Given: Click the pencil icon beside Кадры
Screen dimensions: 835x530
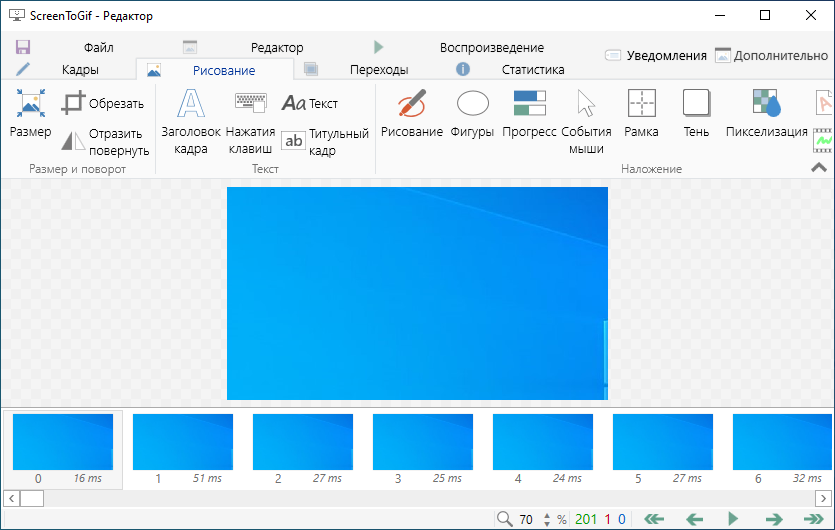Looking at the screenshot, I should pos(22,69).
